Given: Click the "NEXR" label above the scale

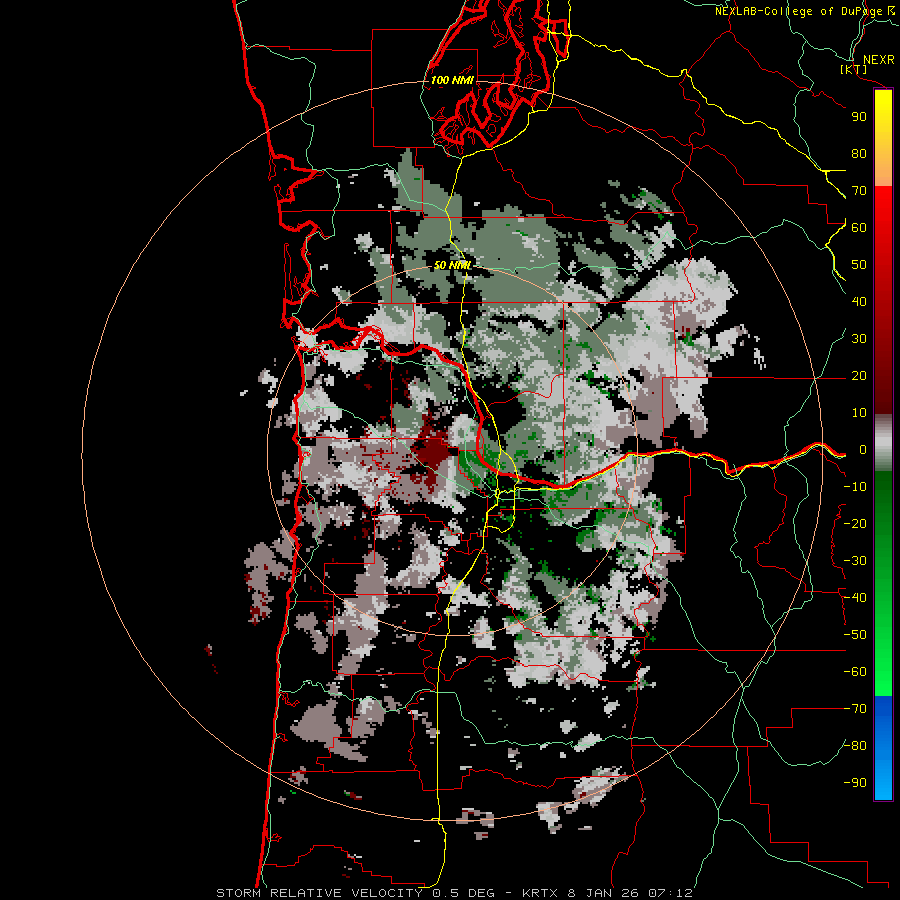Looking at the screenshot, I should [x=879, y=60].
